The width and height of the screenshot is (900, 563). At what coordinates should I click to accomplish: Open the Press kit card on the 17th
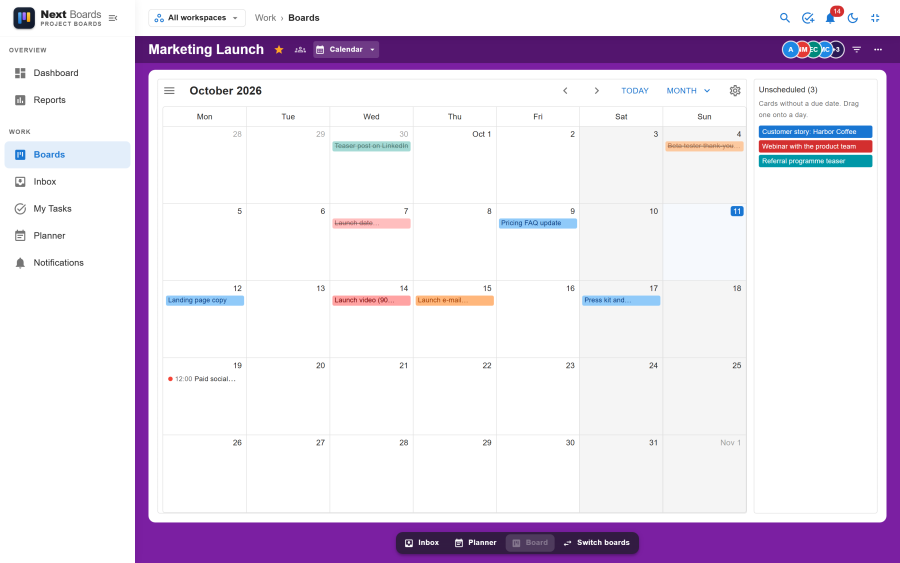pos(621,300)
